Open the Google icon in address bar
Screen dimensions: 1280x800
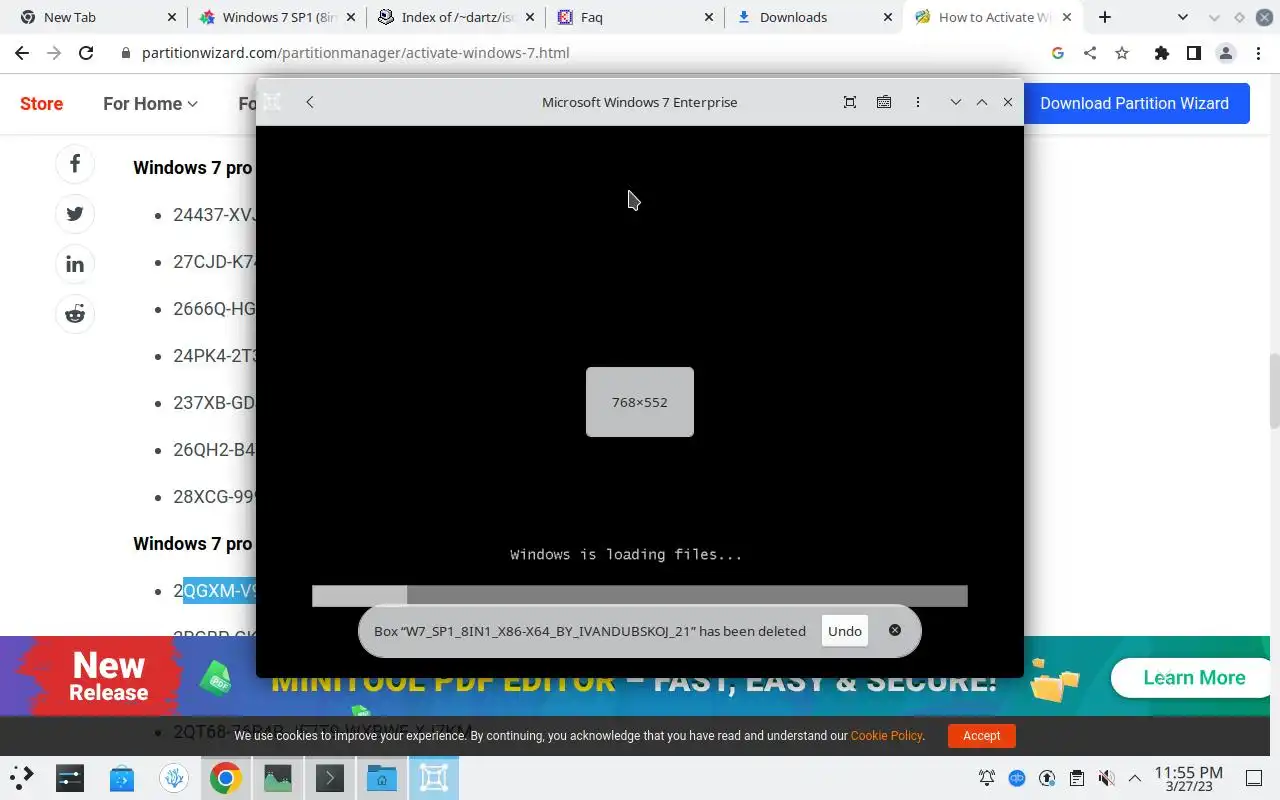click(x=1058, y=53)
